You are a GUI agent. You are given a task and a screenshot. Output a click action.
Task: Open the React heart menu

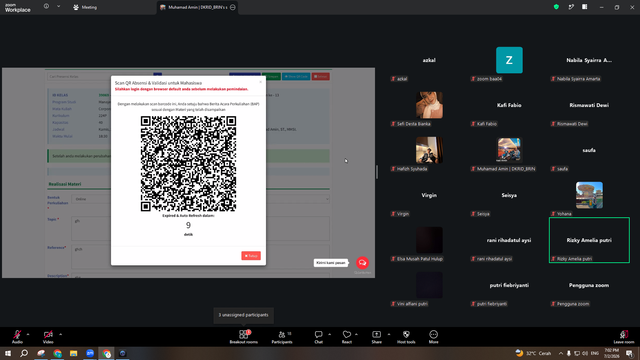(347, 337)
